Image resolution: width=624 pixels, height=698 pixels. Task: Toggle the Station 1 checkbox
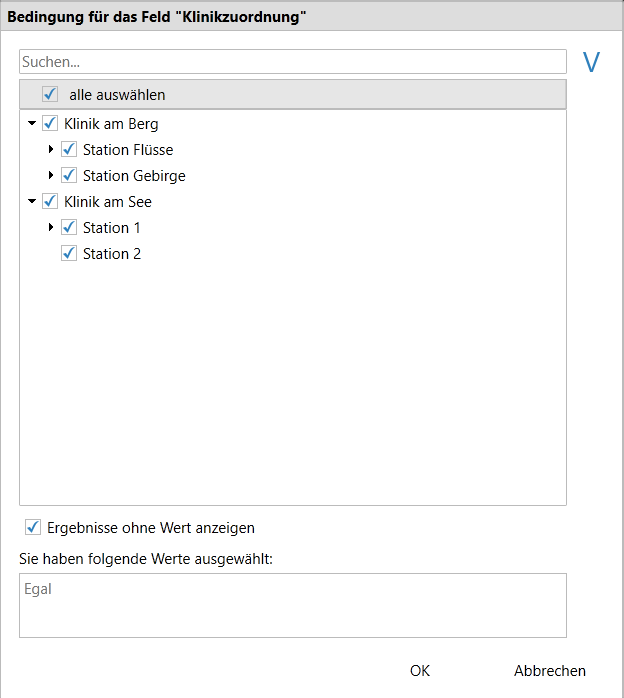coord(69,228)
